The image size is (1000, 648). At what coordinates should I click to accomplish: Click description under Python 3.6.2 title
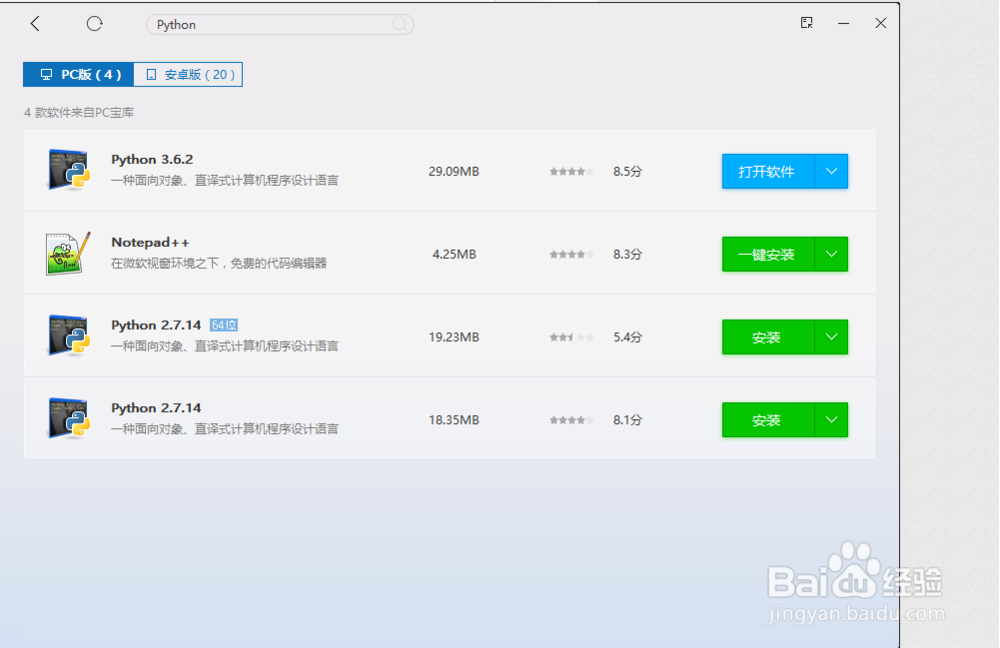tap(224, 180)
